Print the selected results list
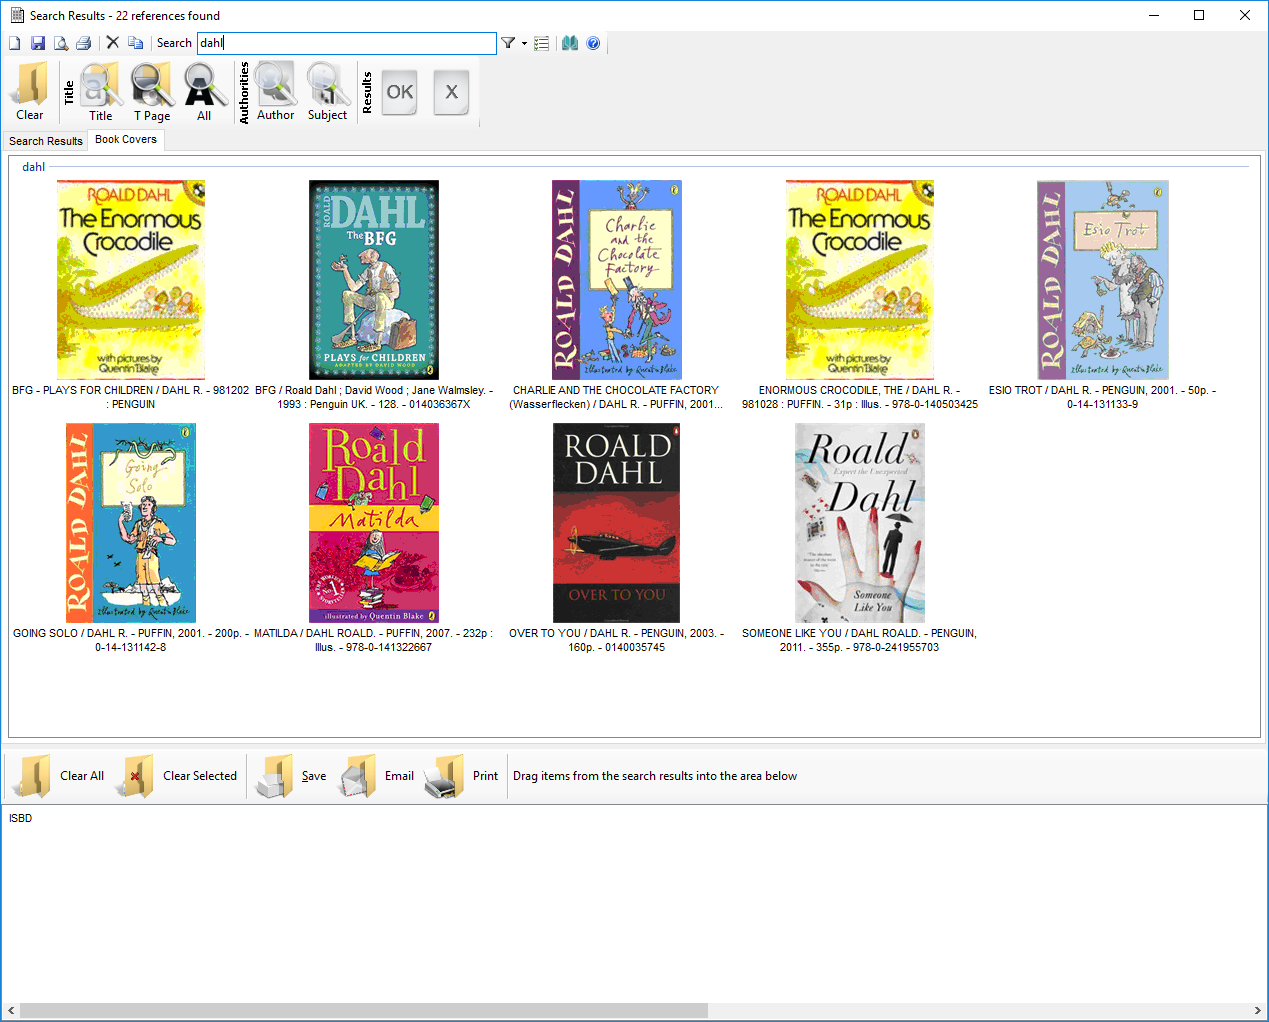Screen dimensions: 1269x1022 point(461,776)
